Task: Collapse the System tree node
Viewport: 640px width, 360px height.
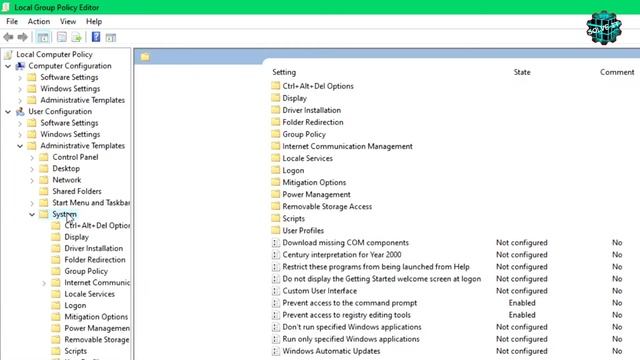Action: [32, 214]
